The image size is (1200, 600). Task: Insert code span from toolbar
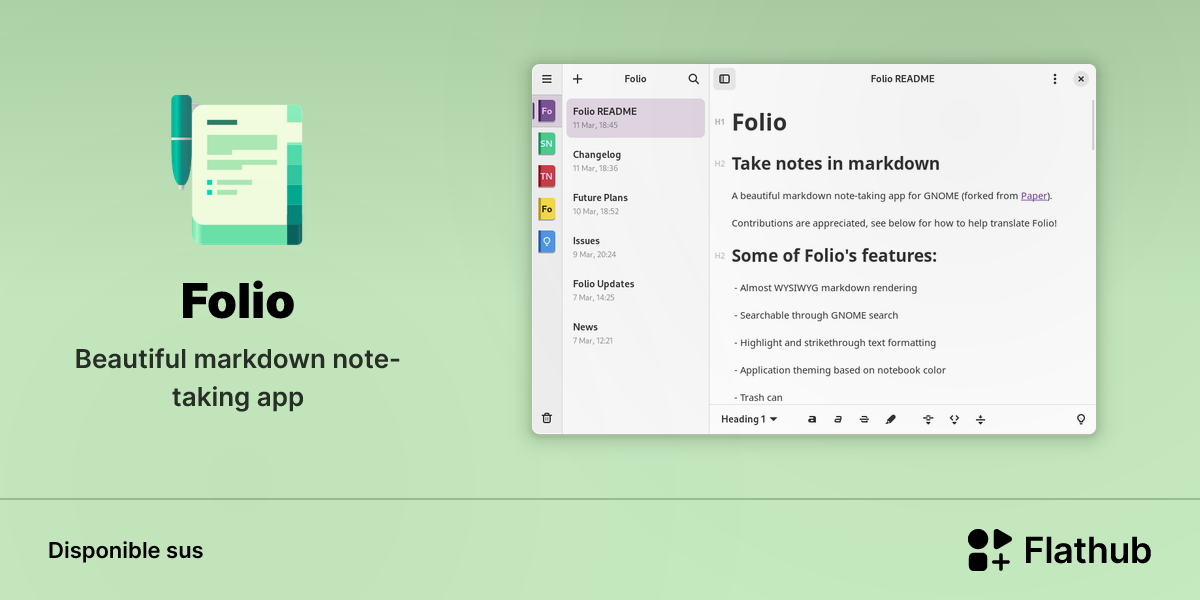954,419
